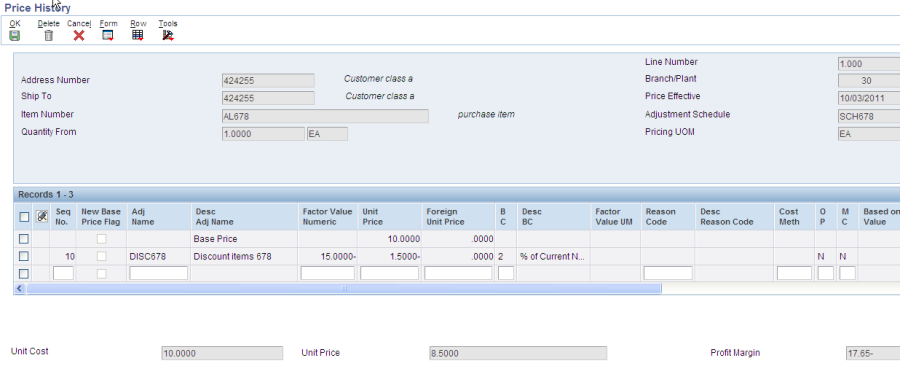
Task: Click the Cost Meth column header
Action: (x=794, y=217)
